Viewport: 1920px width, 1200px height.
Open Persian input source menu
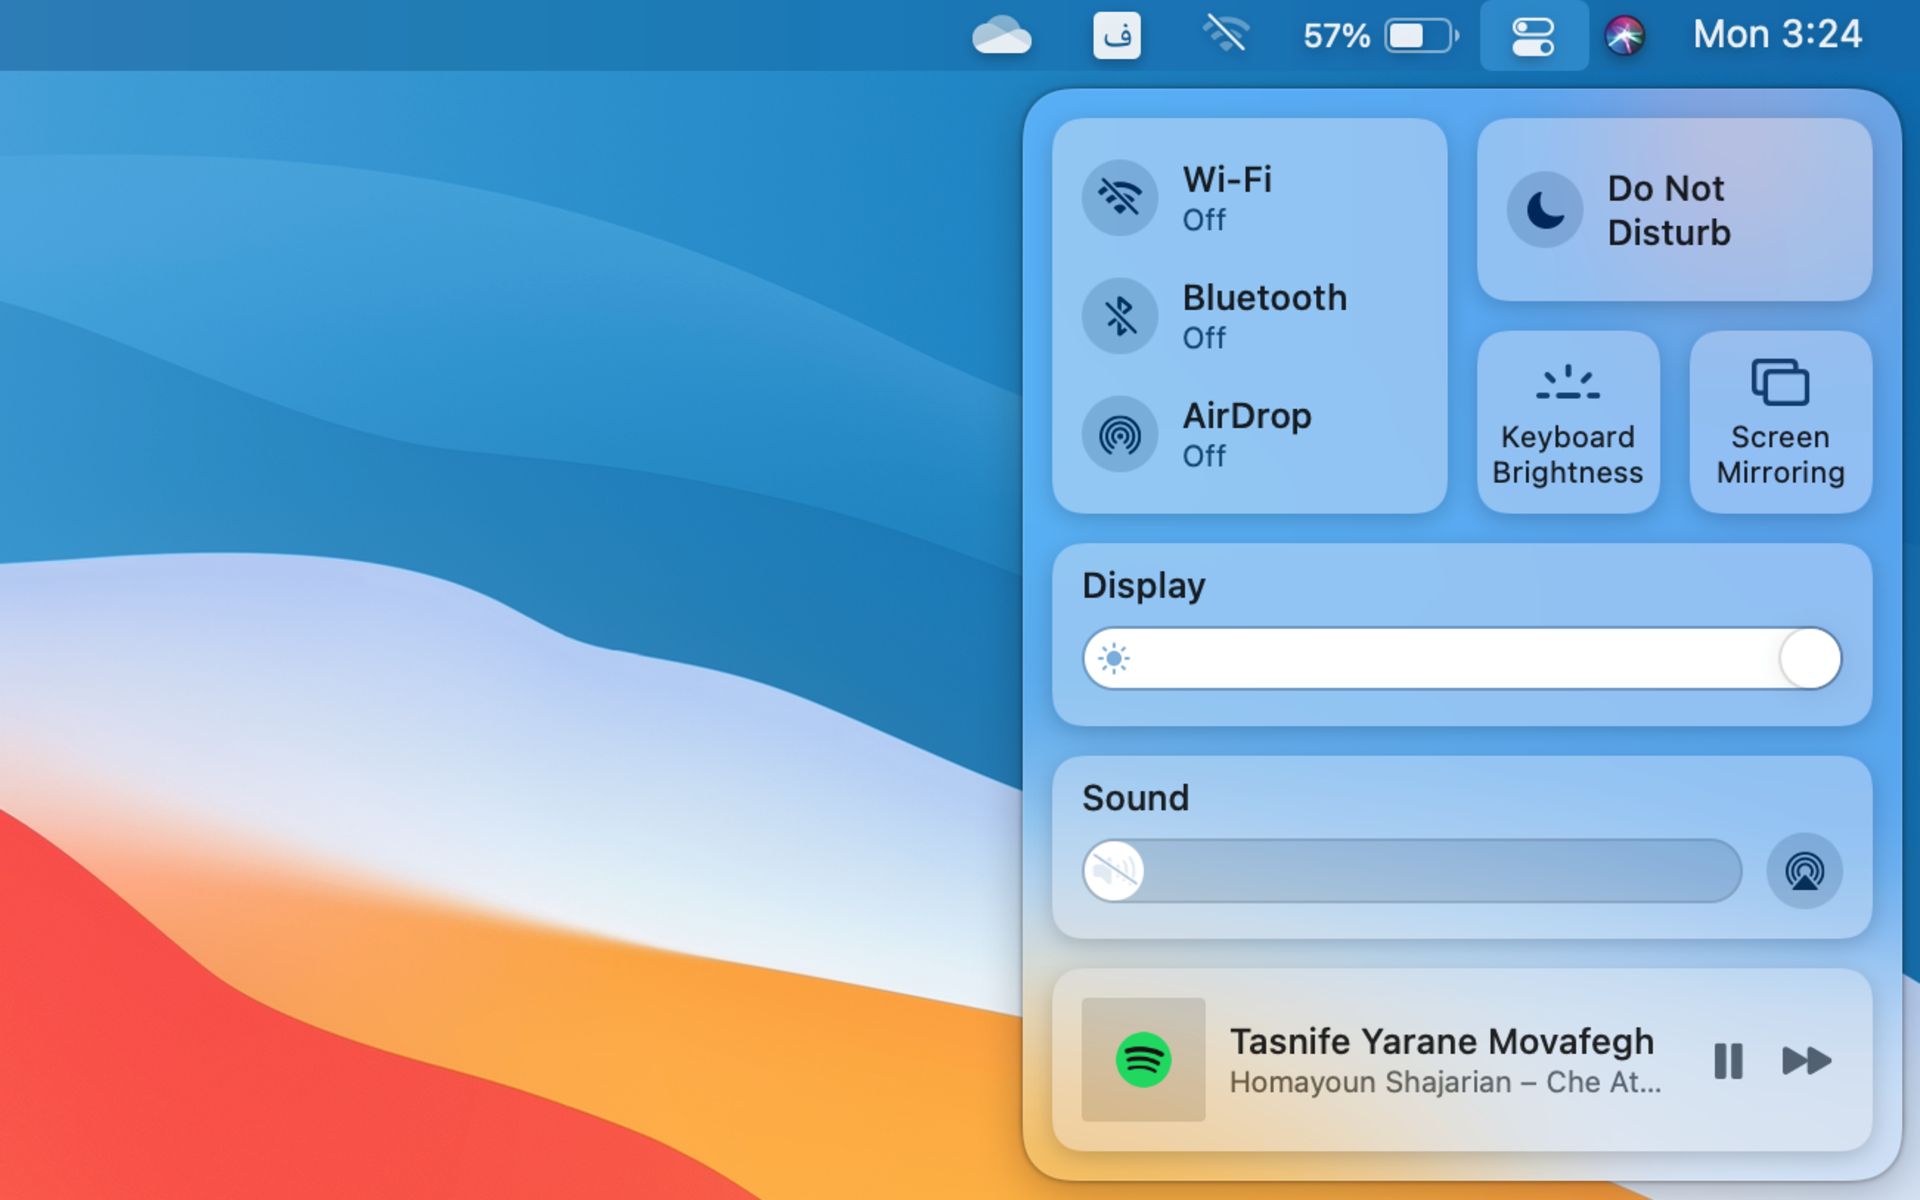click(1116, 36)
